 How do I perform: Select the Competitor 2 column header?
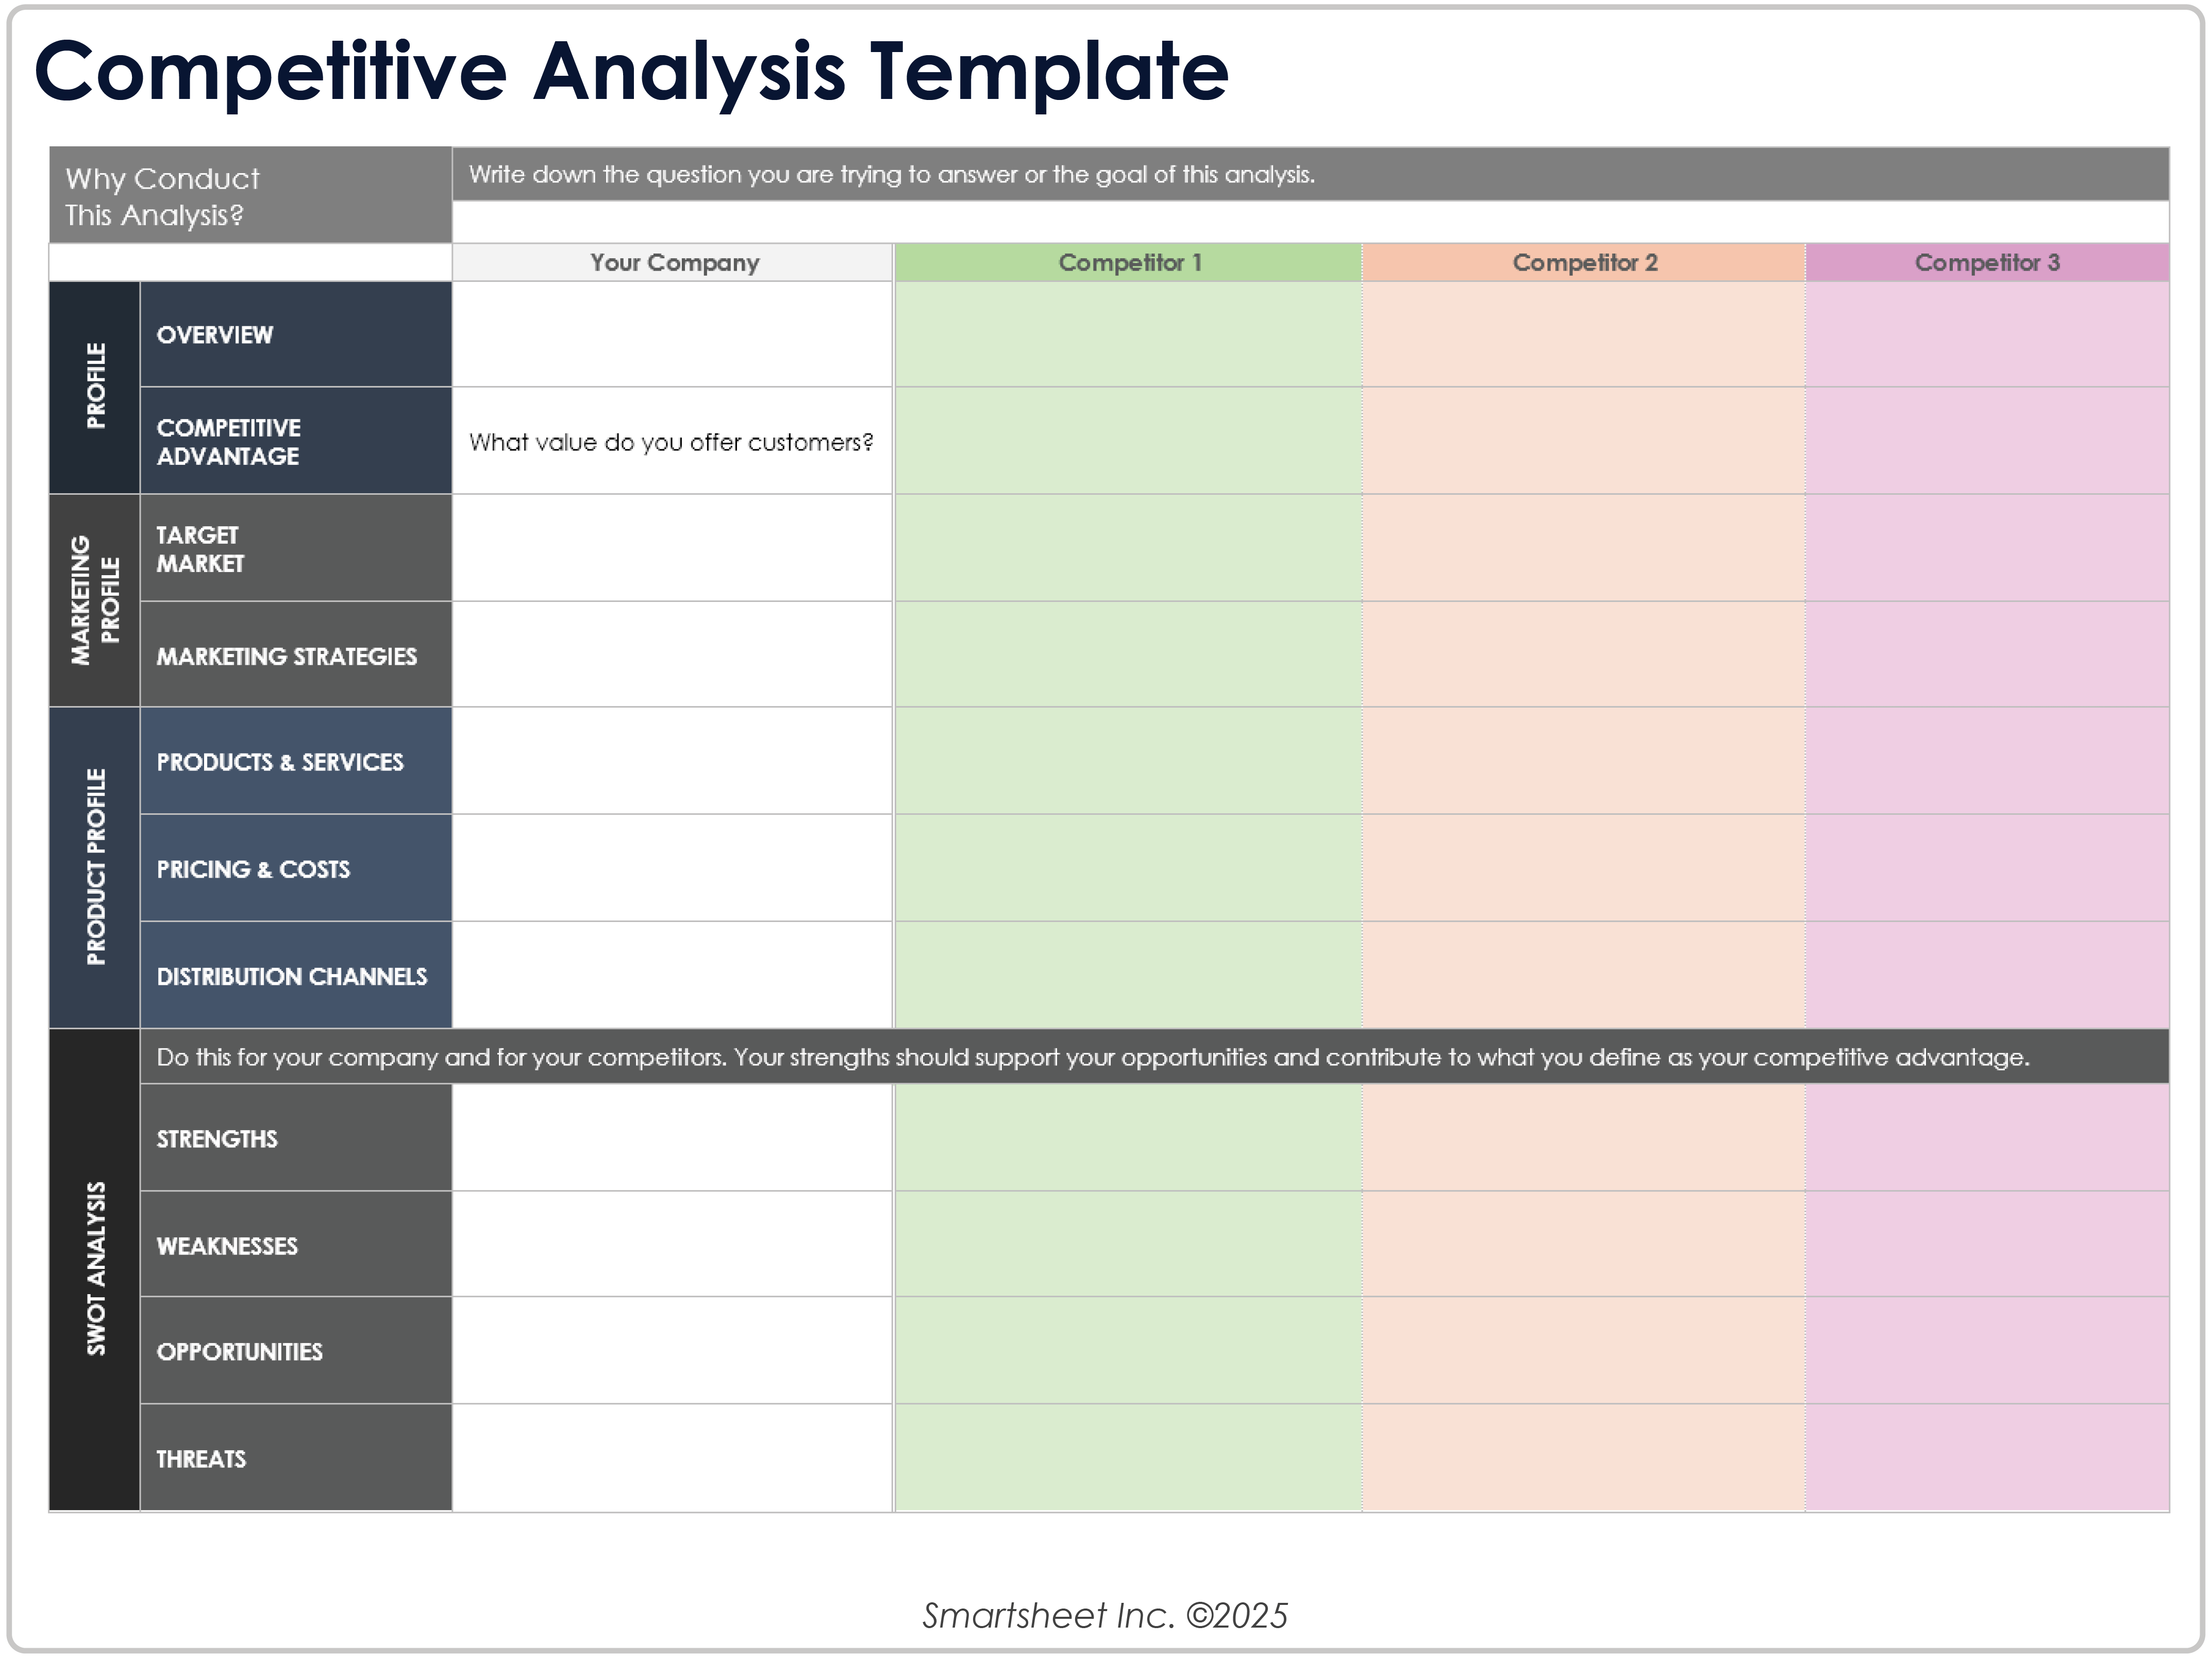tap(1583, 263)
